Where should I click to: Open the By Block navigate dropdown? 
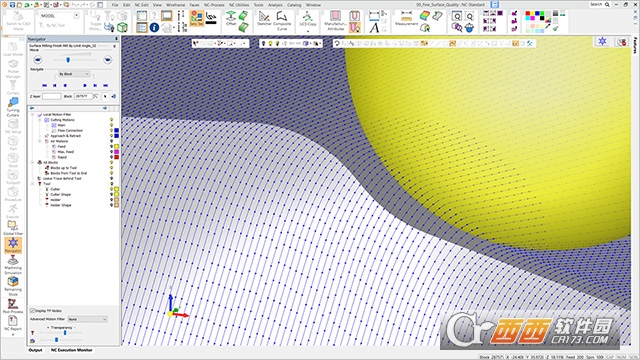74,74
